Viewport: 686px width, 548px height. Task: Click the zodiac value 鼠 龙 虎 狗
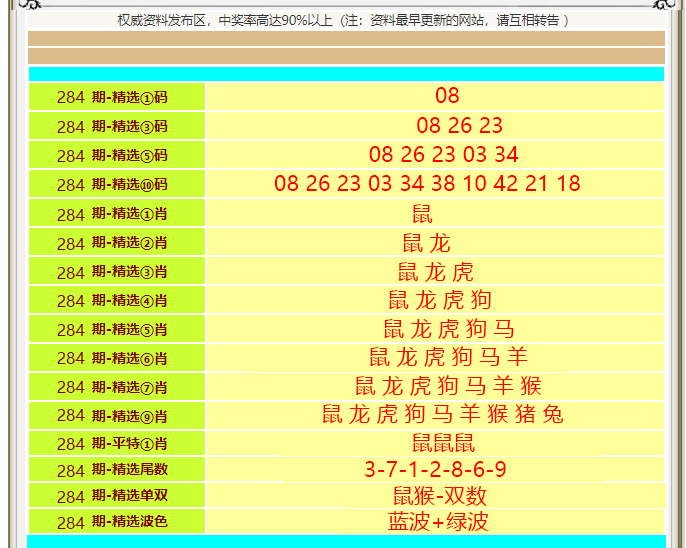click(440, 300)
